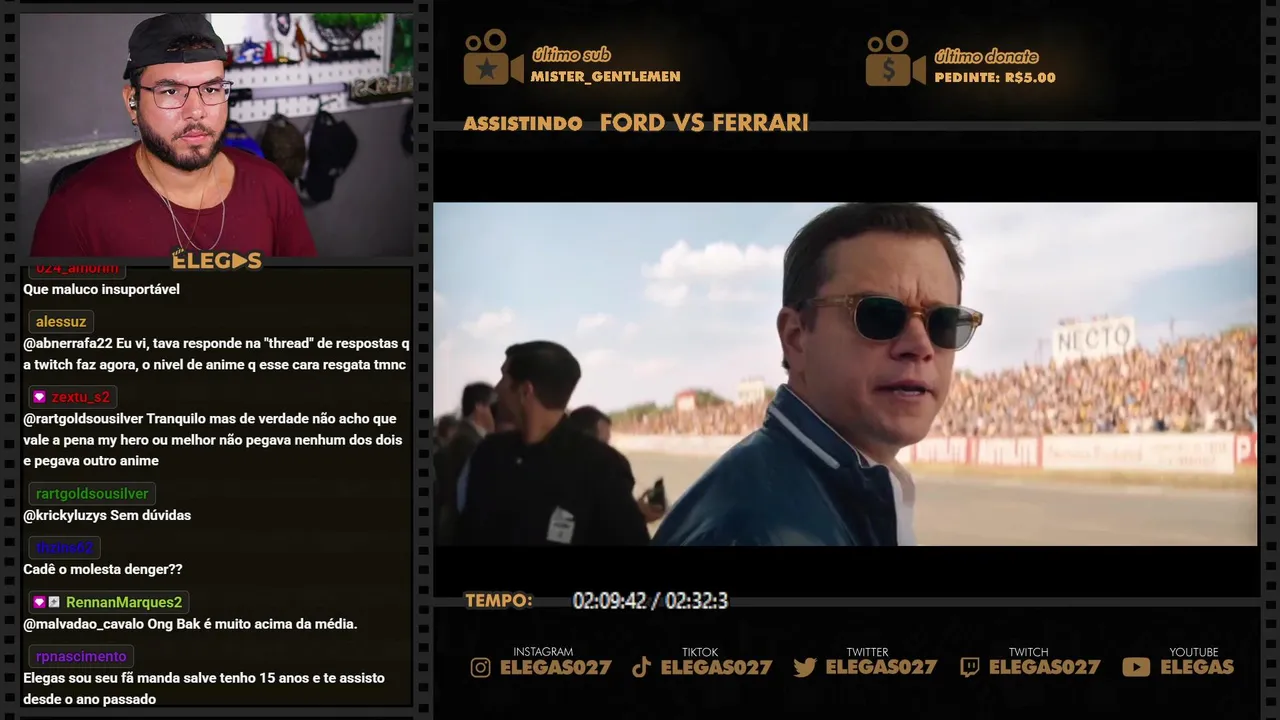Image resolution: width=1280 pixels, height=720 pixels.
Task: Click the elapsed time 02:09:42
Action: (611, 601)
